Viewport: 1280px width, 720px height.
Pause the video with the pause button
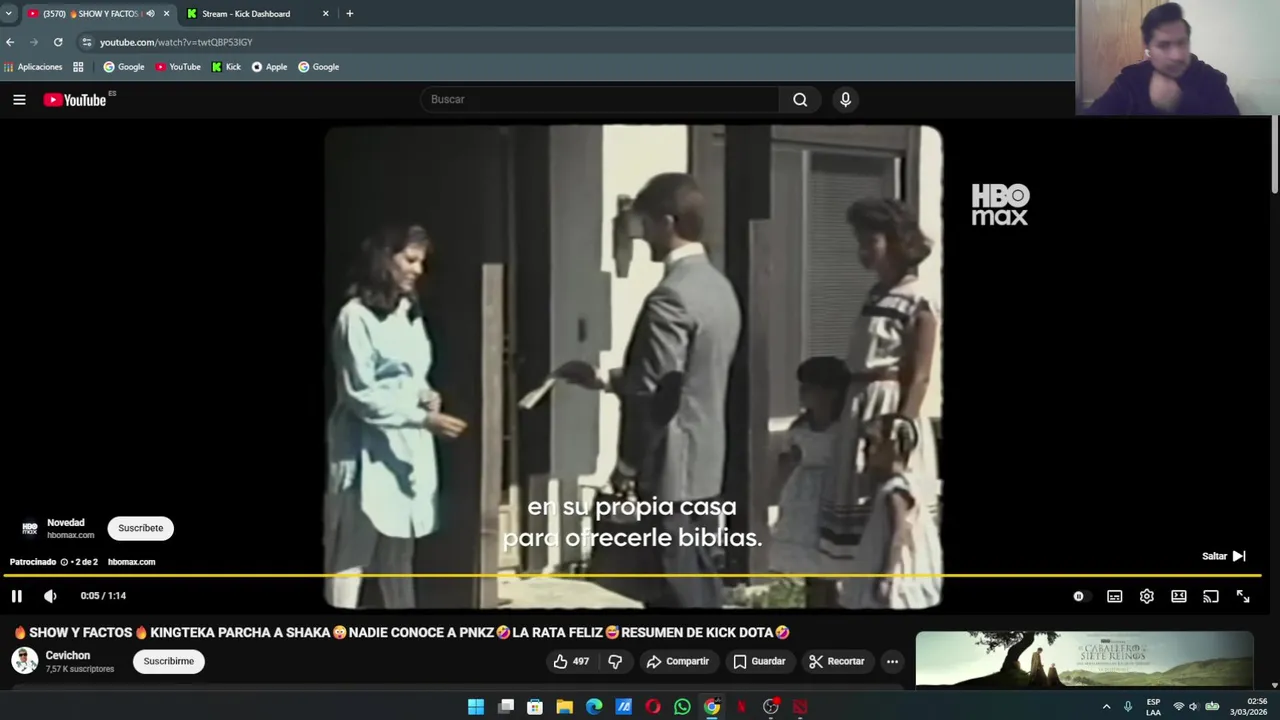pos(17,596)
